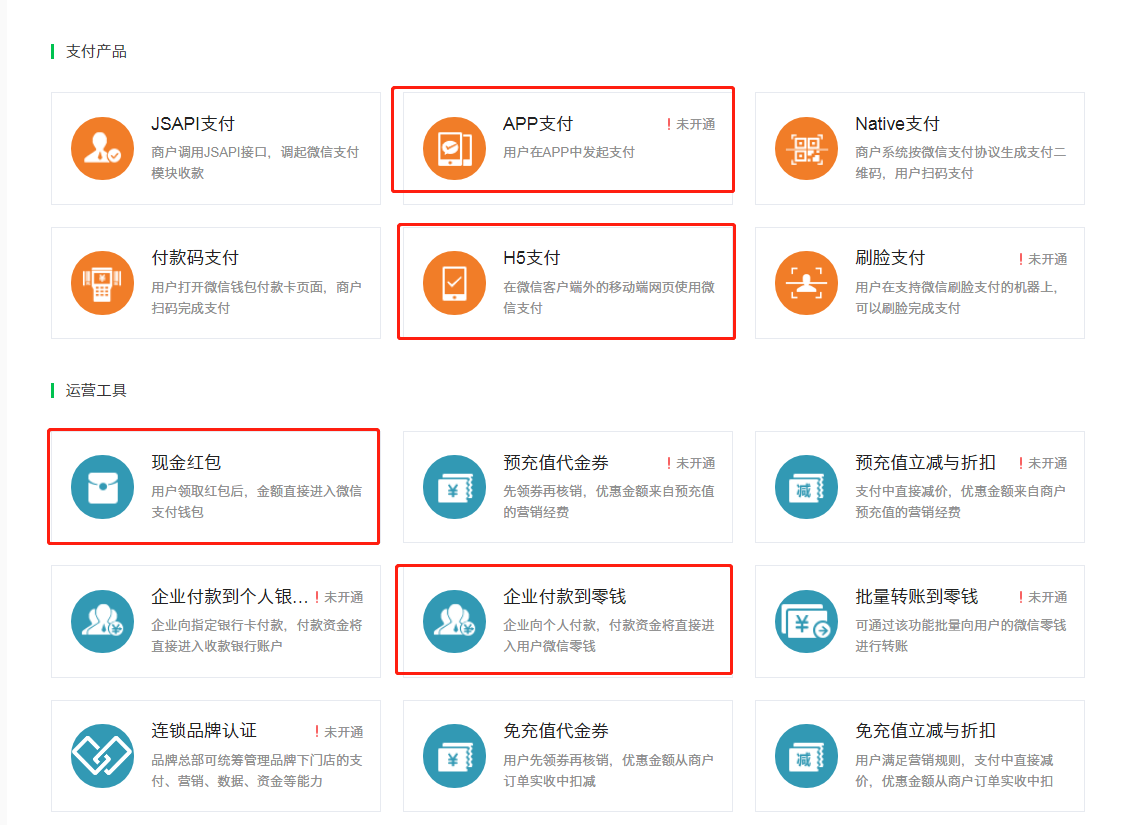Screen dimensions: 1122x825
Task: Click the 运营工具 section heading
Action: pyautogui.click(x=96, y=390)
